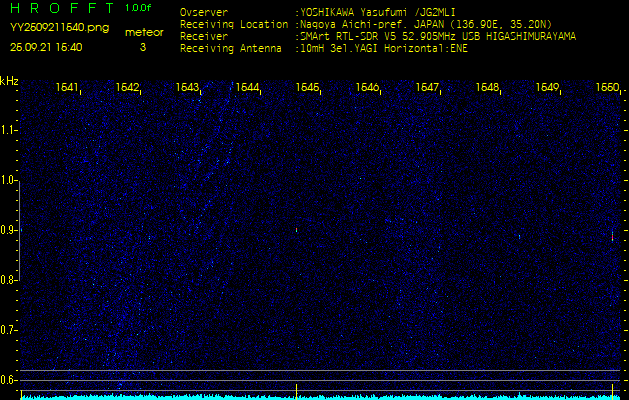629x400 pixels.
Task: Click the meteor count value 3
Action: (x=142, y=47)
